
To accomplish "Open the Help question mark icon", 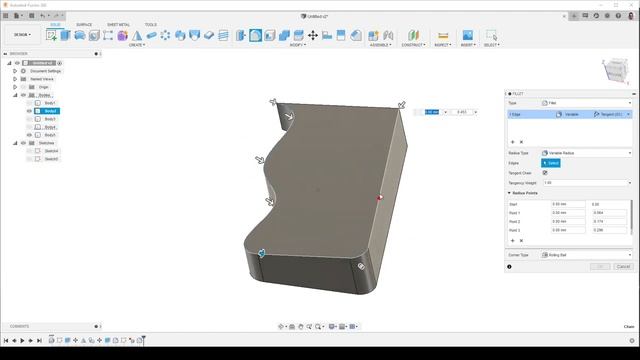I will pos(618,16).
